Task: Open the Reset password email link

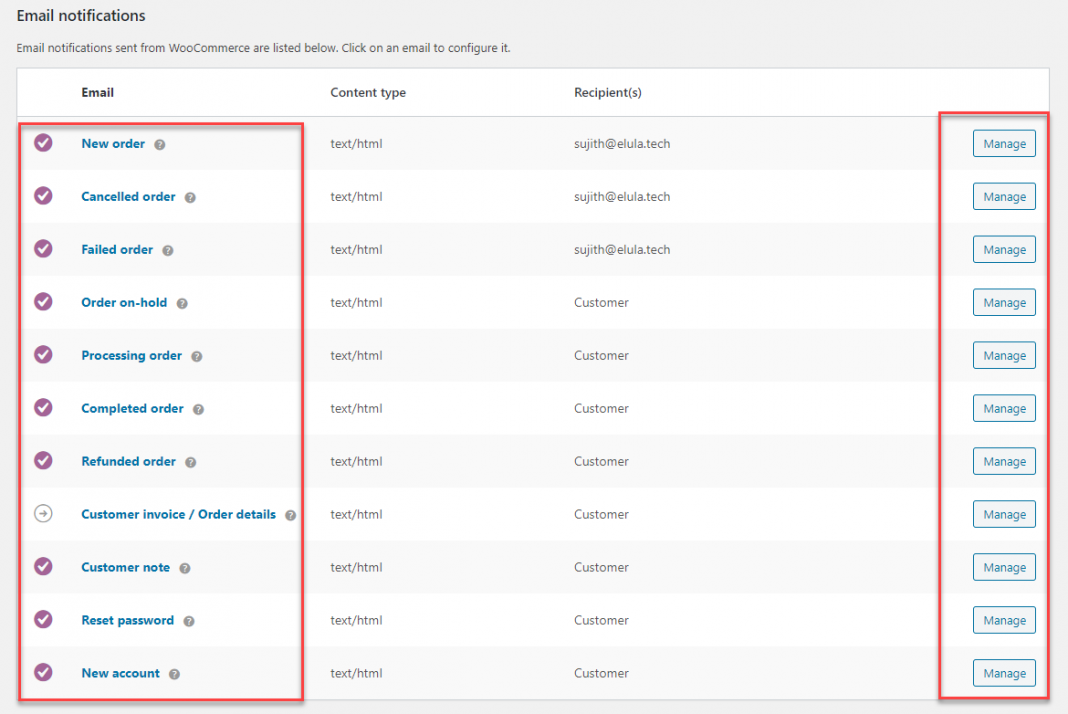Action: pos(127,620)
